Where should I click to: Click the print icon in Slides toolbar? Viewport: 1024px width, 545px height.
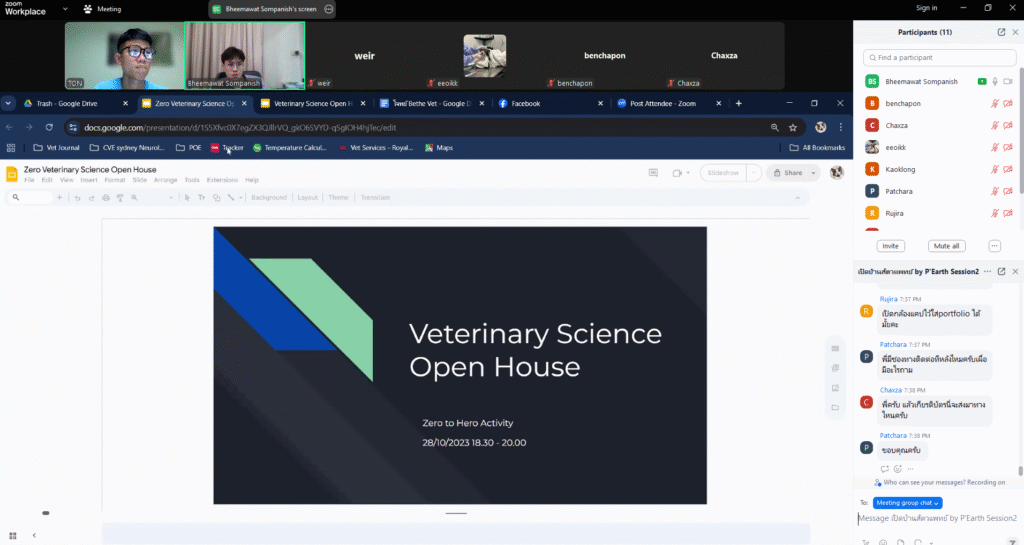tap(106, 198)
